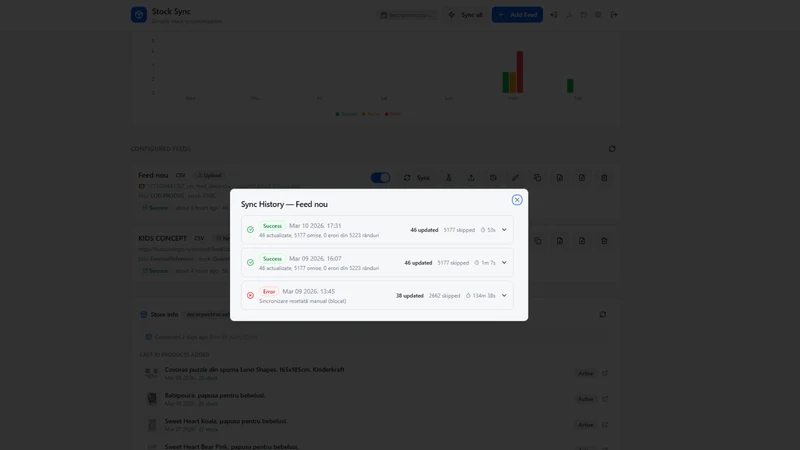Image resolution: width=800 pixels, height=450 pixels.
Task: Click the 'Sync History — Feed nou' title
Action: coord(284,204)
